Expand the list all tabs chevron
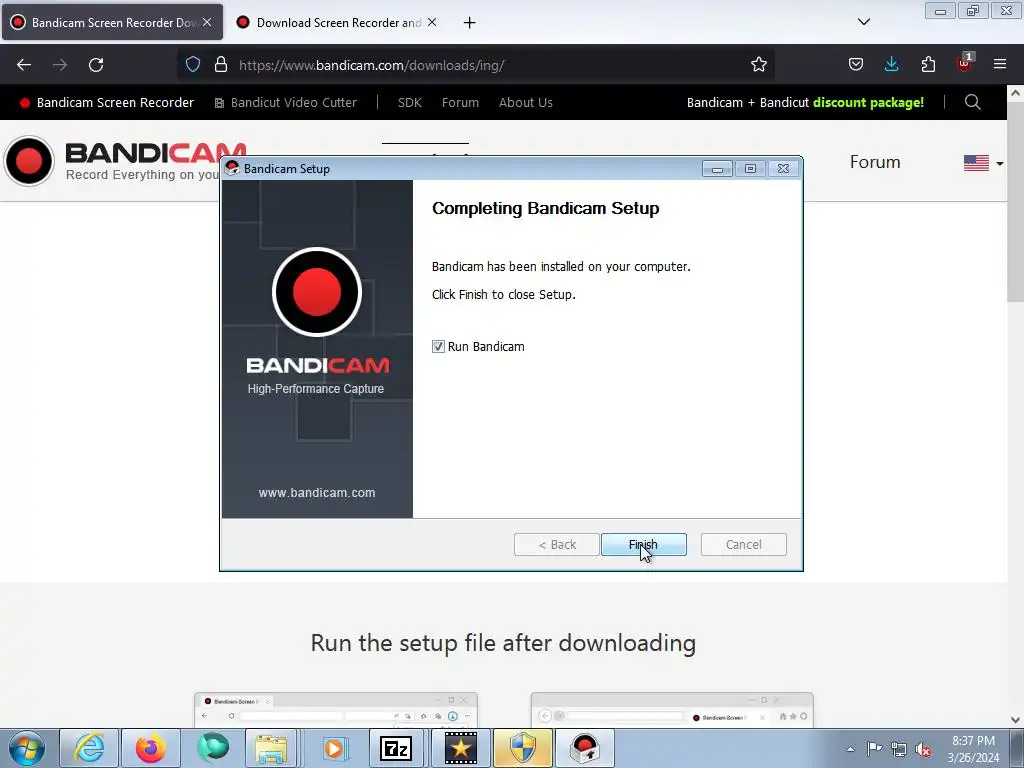The width and height of the screenshot is (1024, 768). point(863,22)
